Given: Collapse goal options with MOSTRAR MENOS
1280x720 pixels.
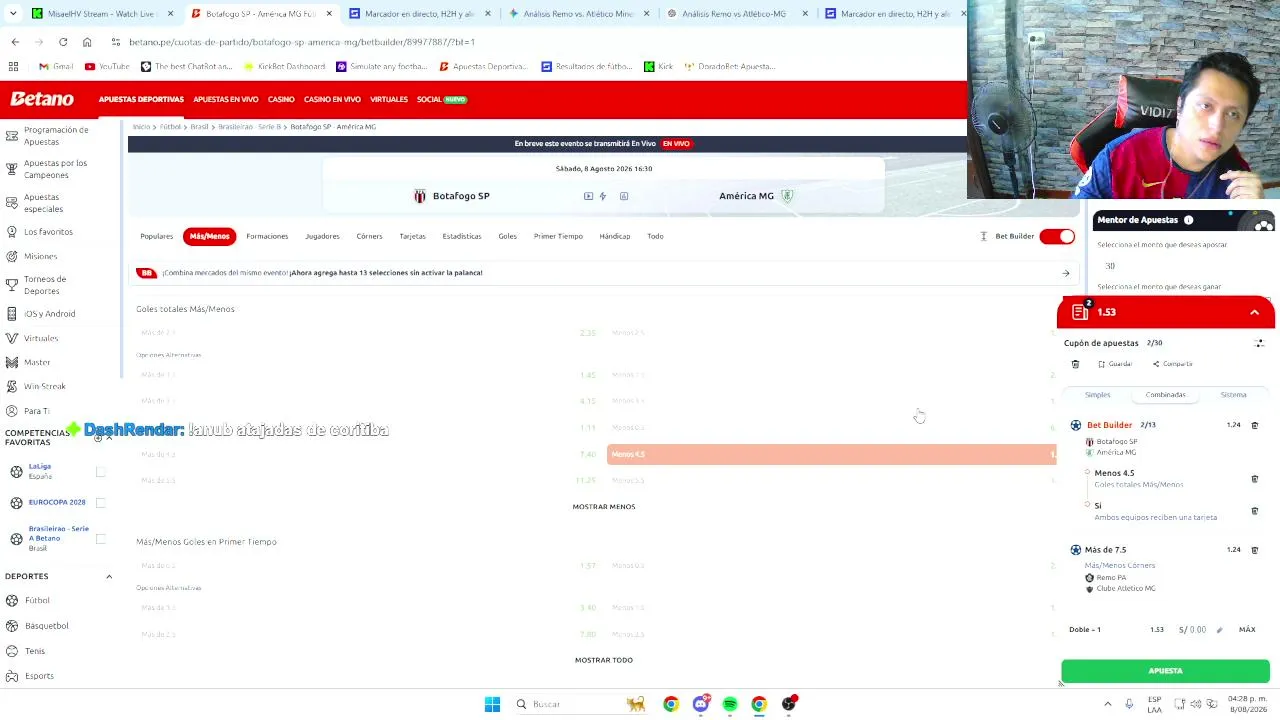Looking at the screenshot, I should point(604,507).
